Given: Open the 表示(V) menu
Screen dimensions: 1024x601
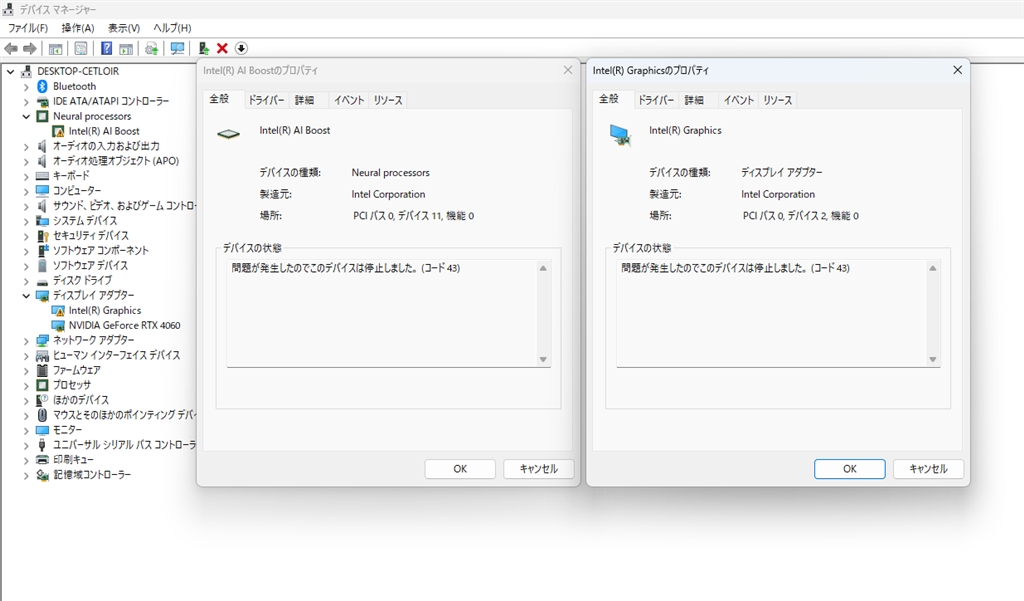Looking at the screenshot, I should (x=123, y=28).
